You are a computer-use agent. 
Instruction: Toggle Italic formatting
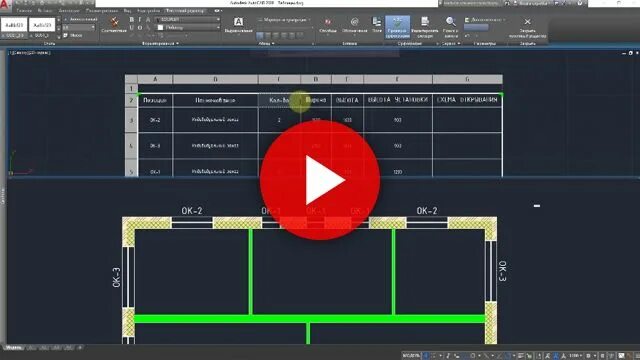pos(140,20)
